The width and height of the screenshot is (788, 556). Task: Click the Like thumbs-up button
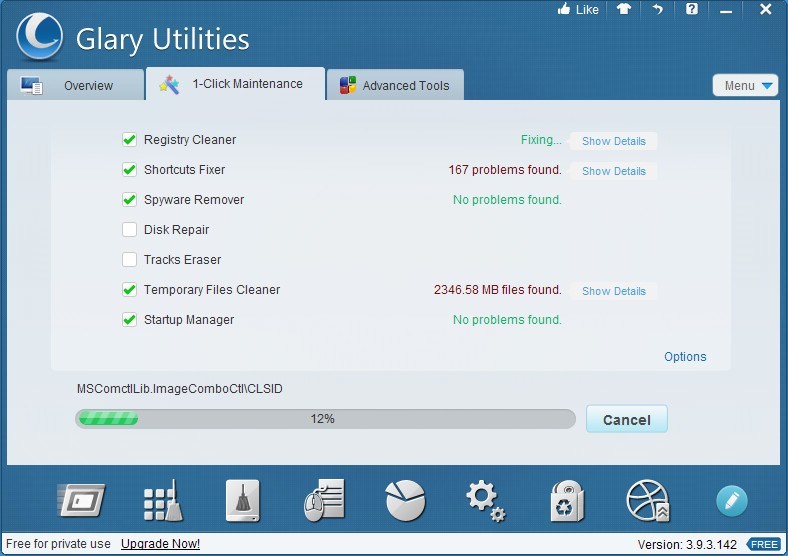coord(578,10)
